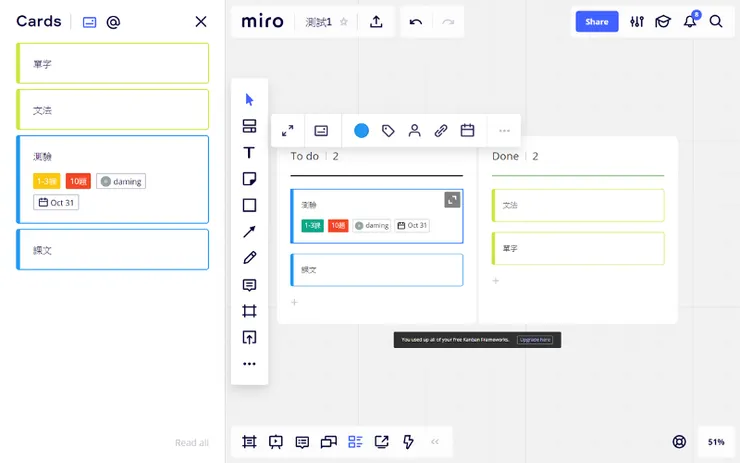
Task: Open frames panel in bottom toolbar
Action: [249, 442]
